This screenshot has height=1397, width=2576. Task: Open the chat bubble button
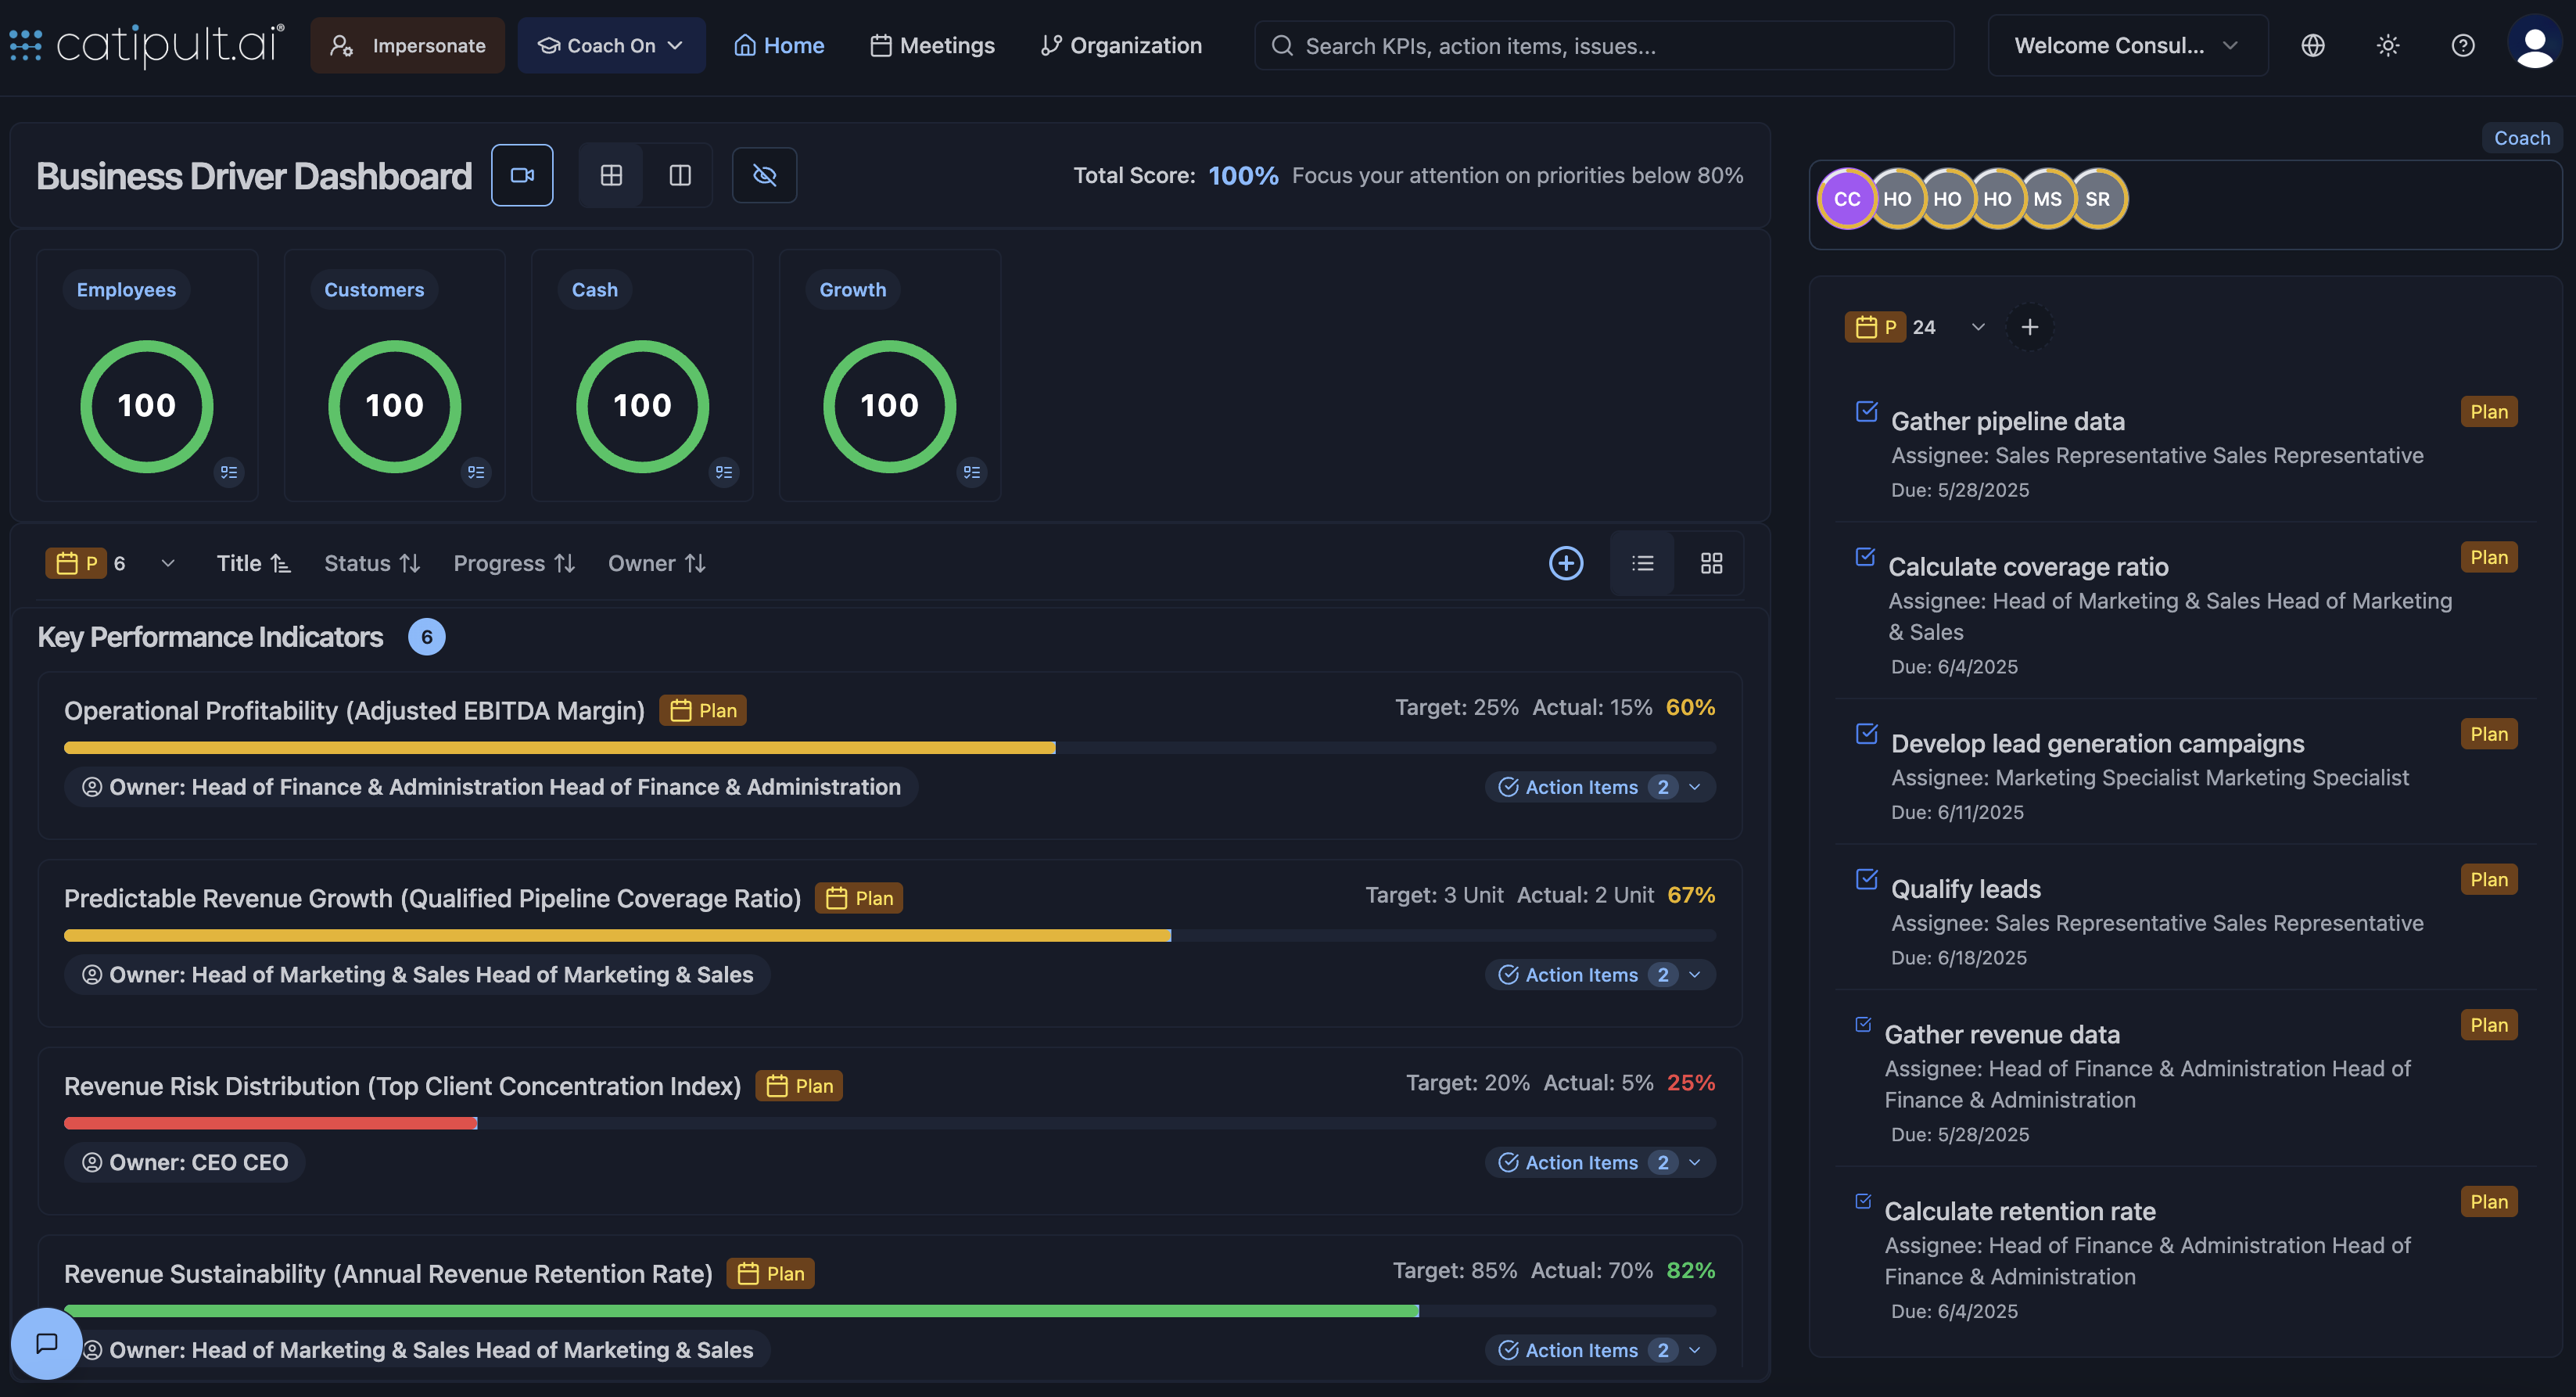(46, 1343)
